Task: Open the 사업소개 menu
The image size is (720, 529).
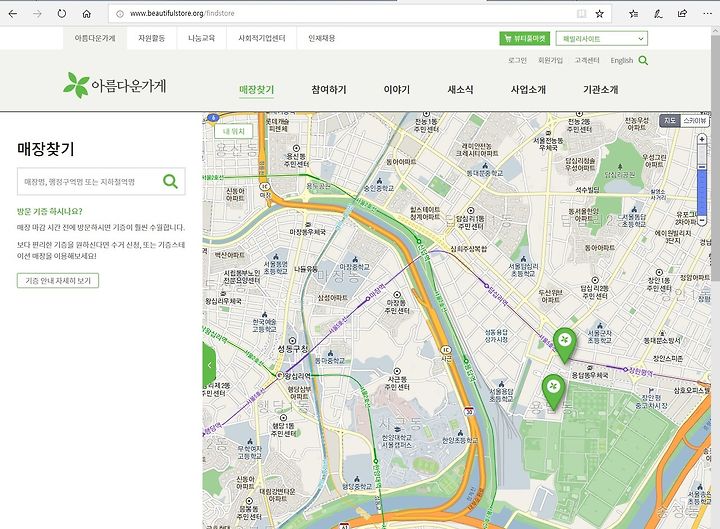Action: 528,90
